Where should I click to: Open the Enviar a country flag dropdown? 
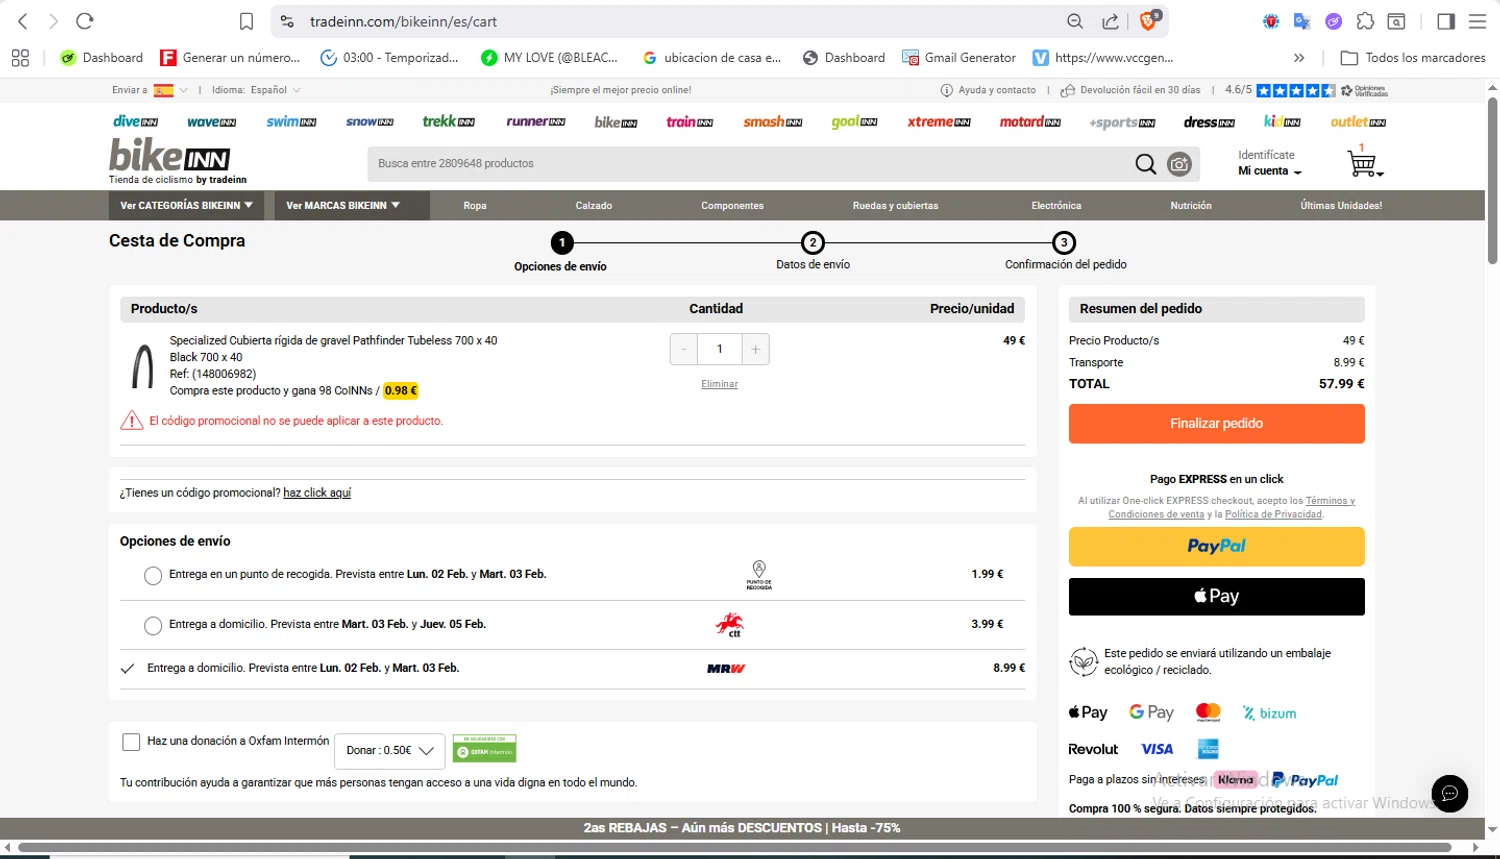click(171, 90)
